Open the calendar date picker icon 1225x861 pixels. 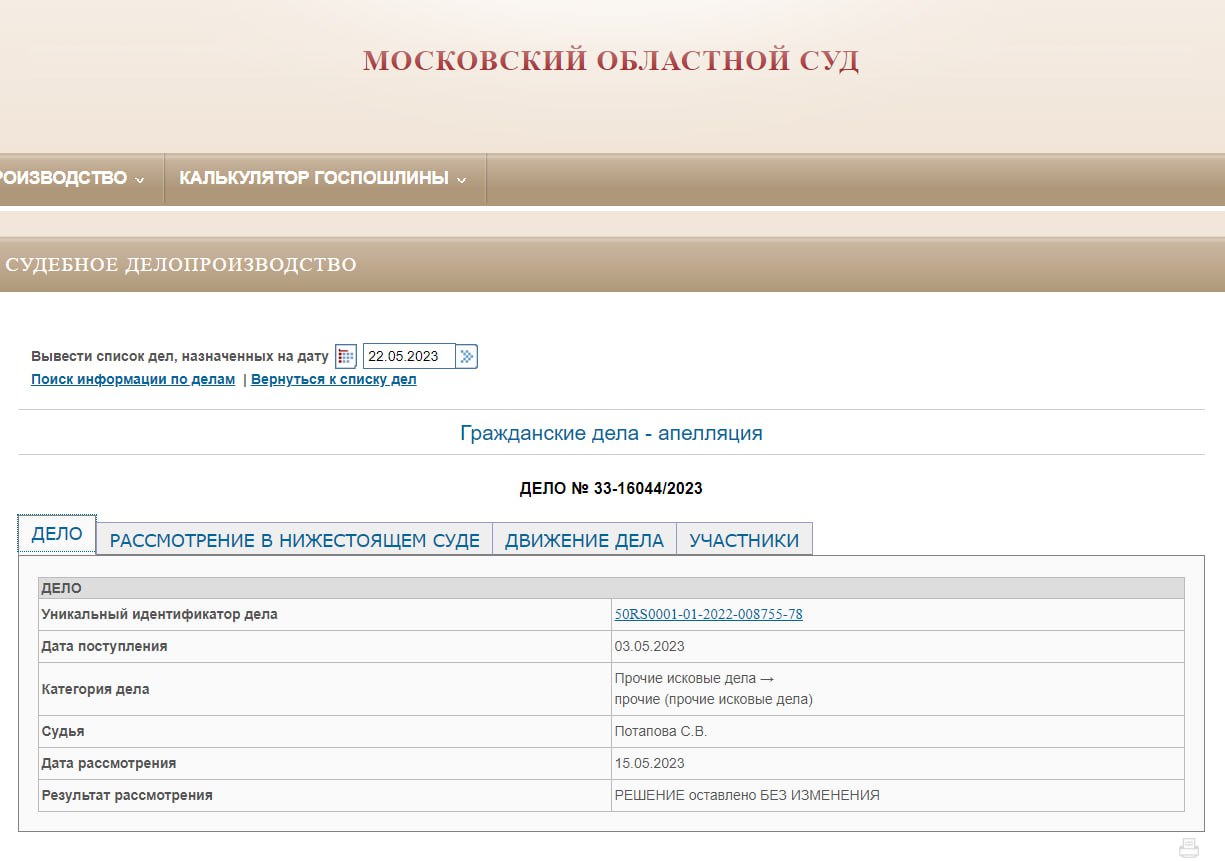(346, 356)
